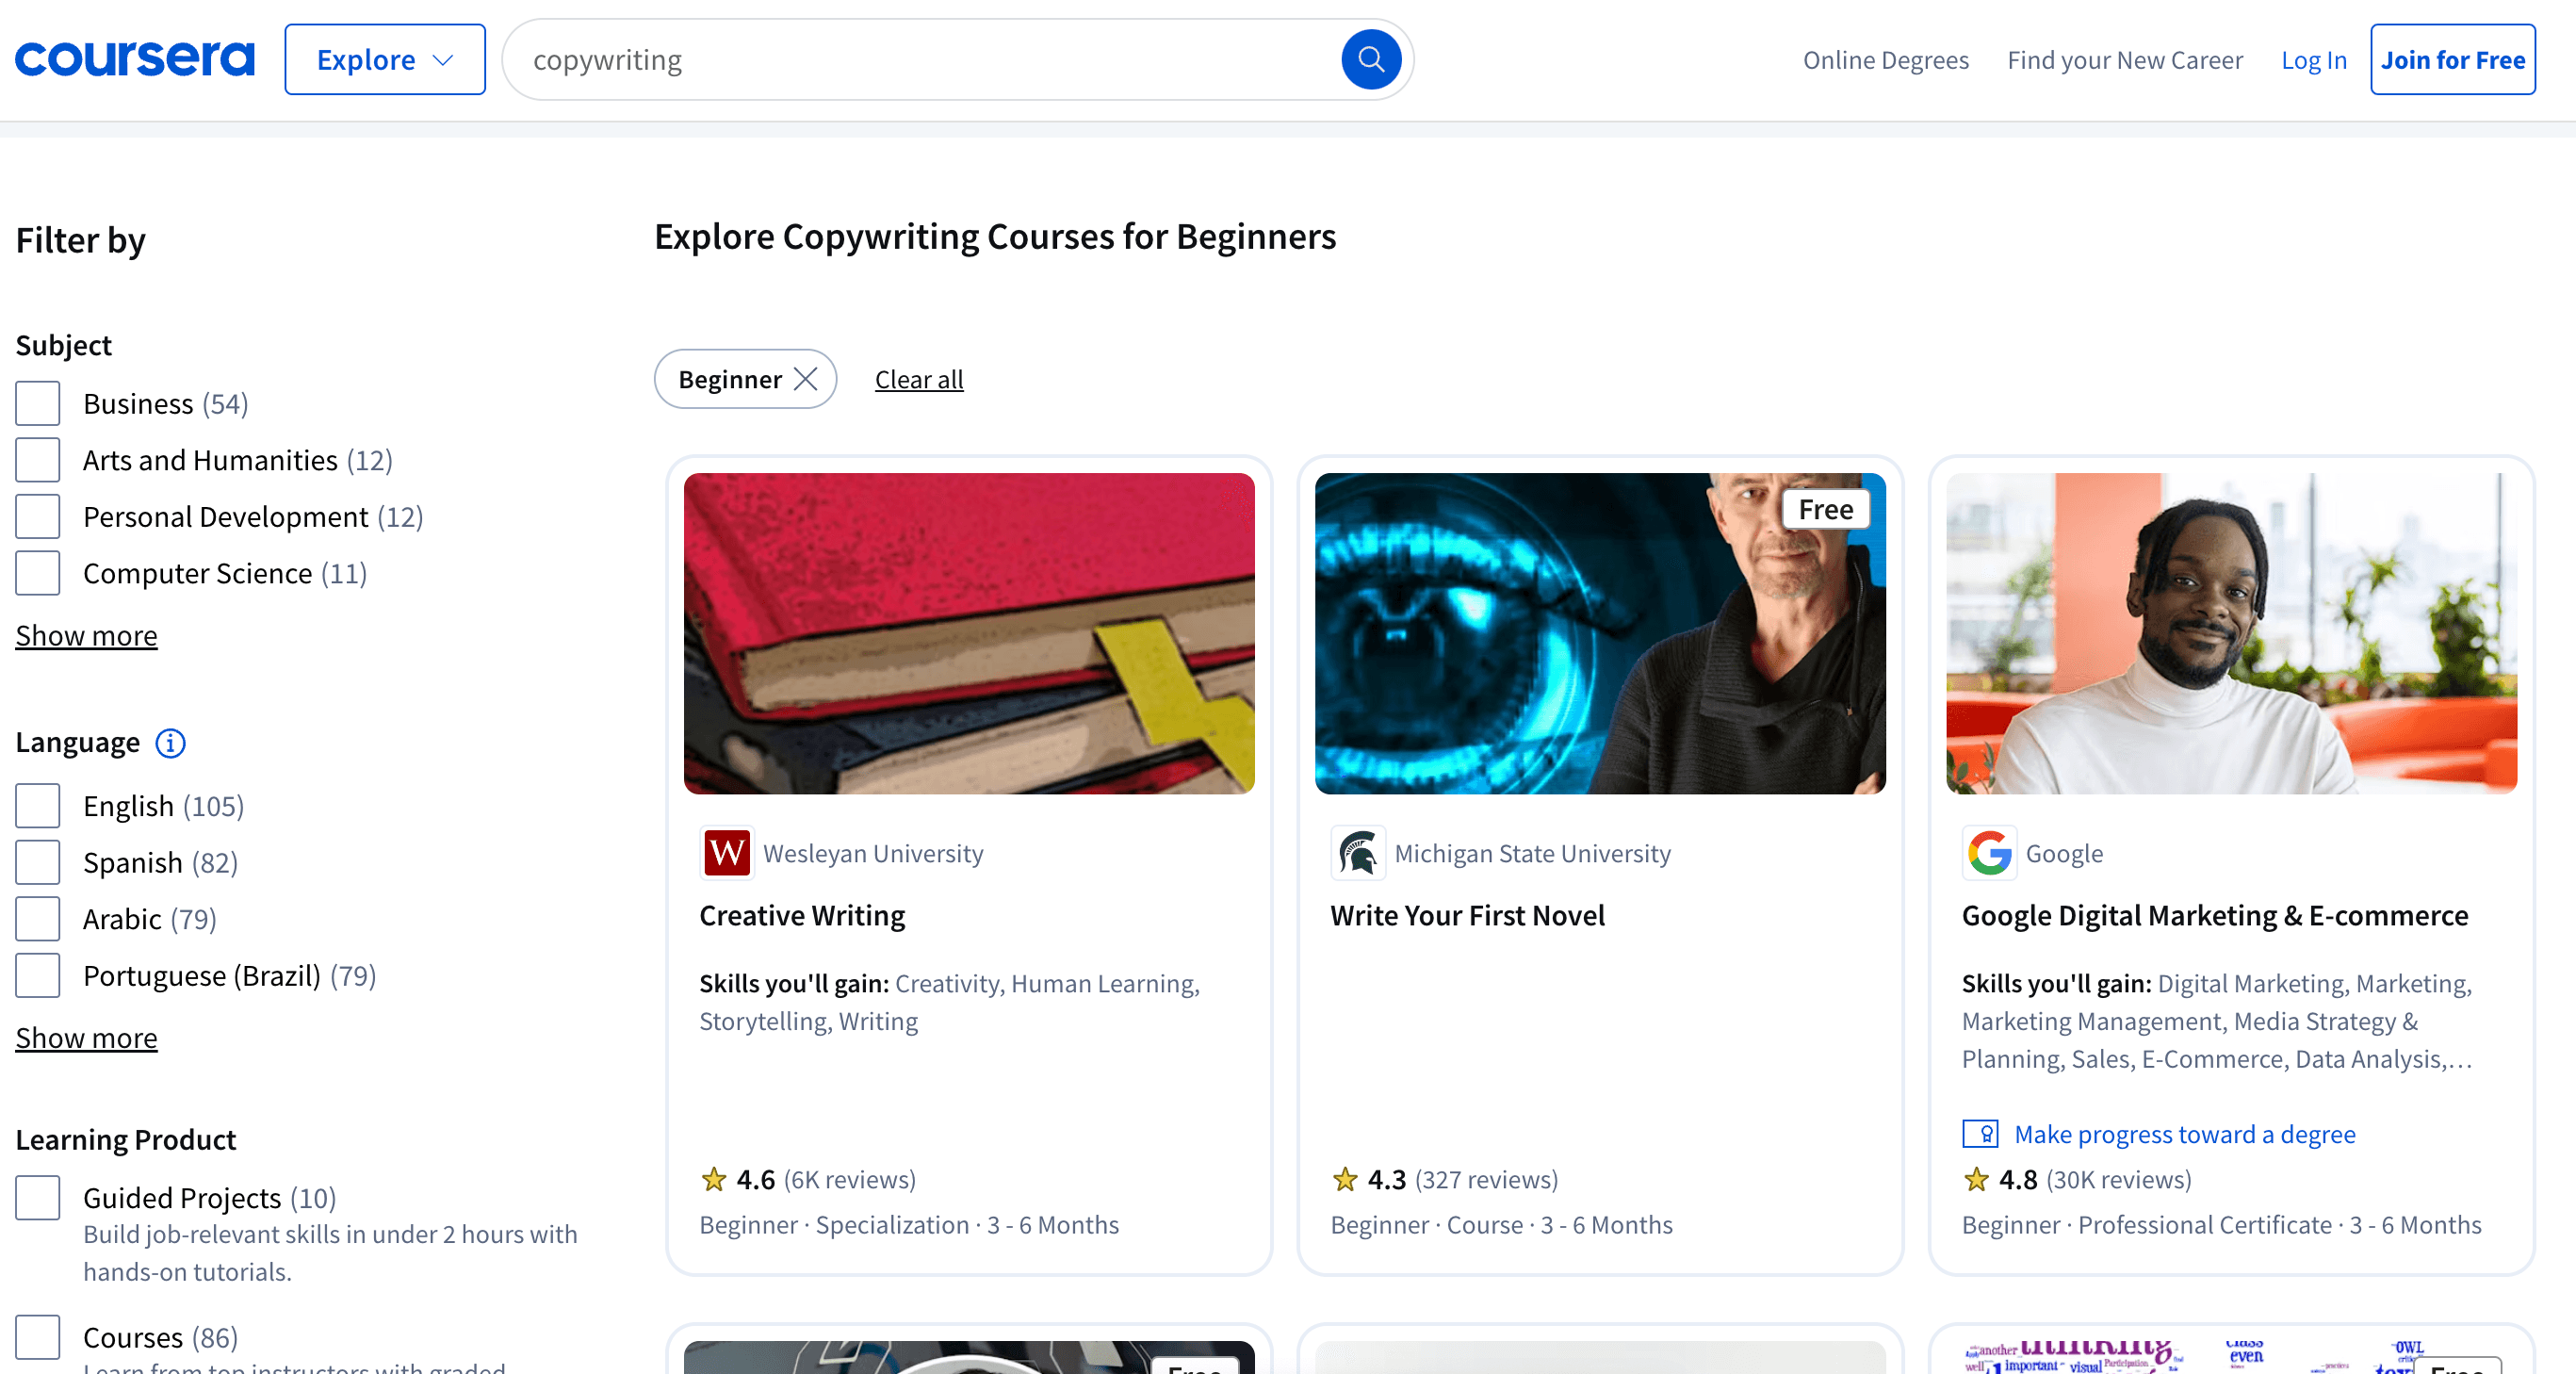Click the Wesleyan University logo icon
Viewport: 2576px width, 1374px height.
click(726, 853)
